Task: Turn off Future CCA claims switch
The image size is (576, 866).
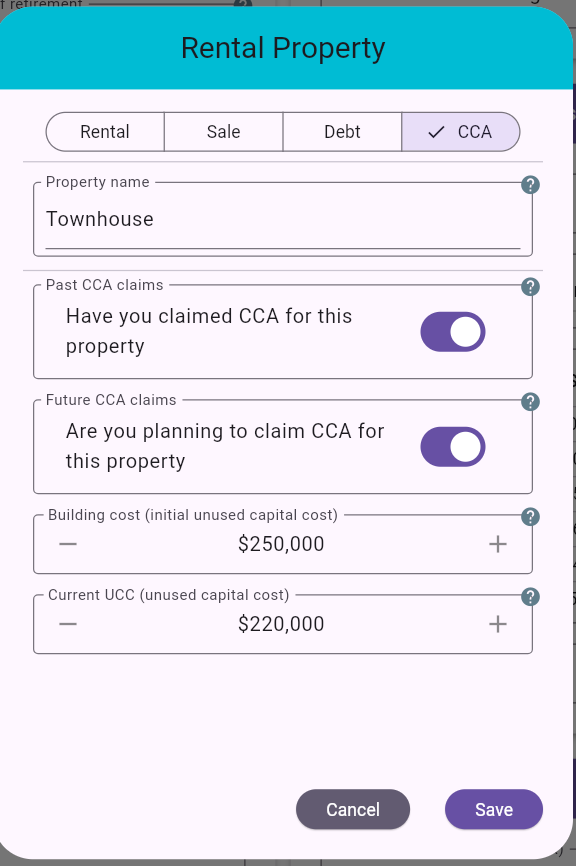Action: 452,446
